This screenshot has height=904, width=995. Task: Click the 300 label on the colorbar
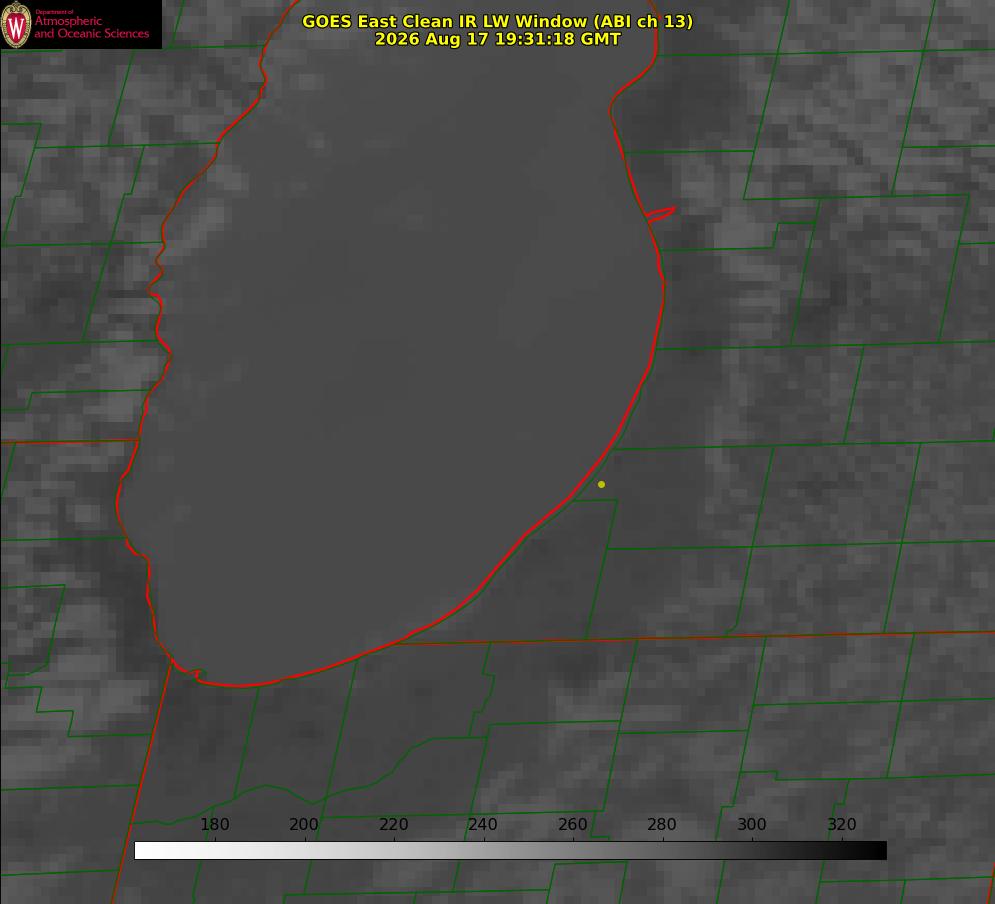(x=752, y=824)
